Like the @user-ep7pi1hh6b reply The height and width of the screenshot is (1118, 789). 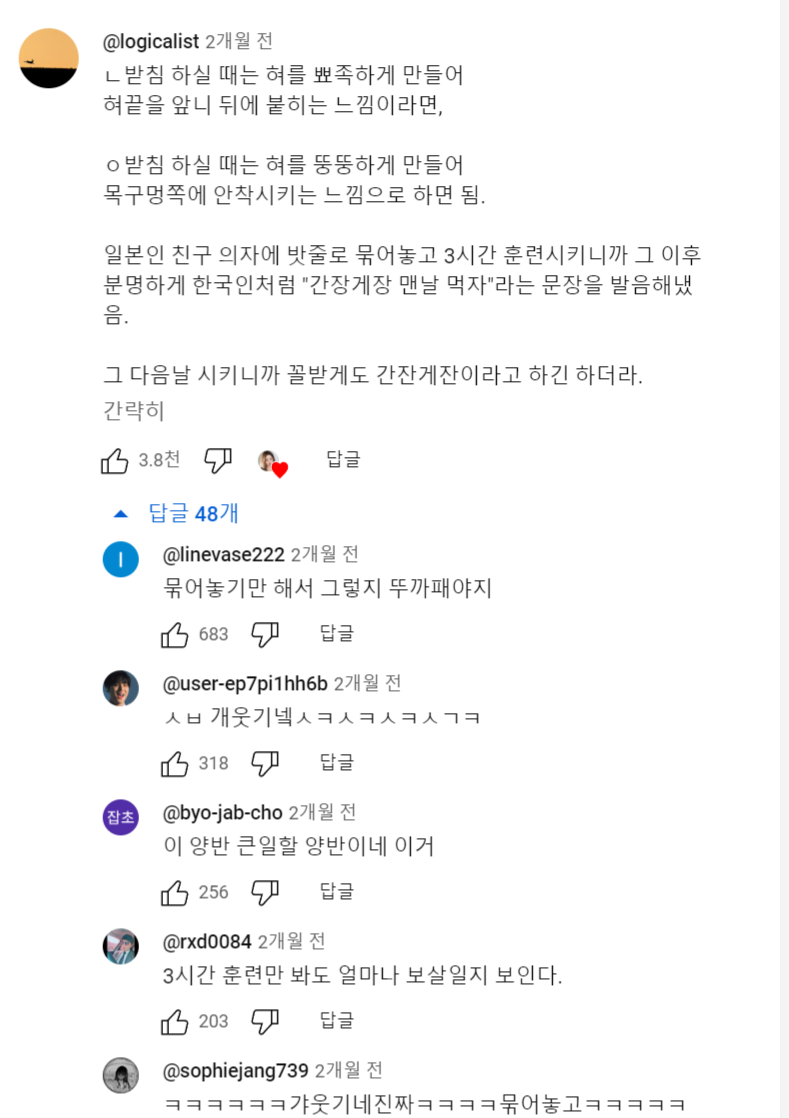[175, 763]
